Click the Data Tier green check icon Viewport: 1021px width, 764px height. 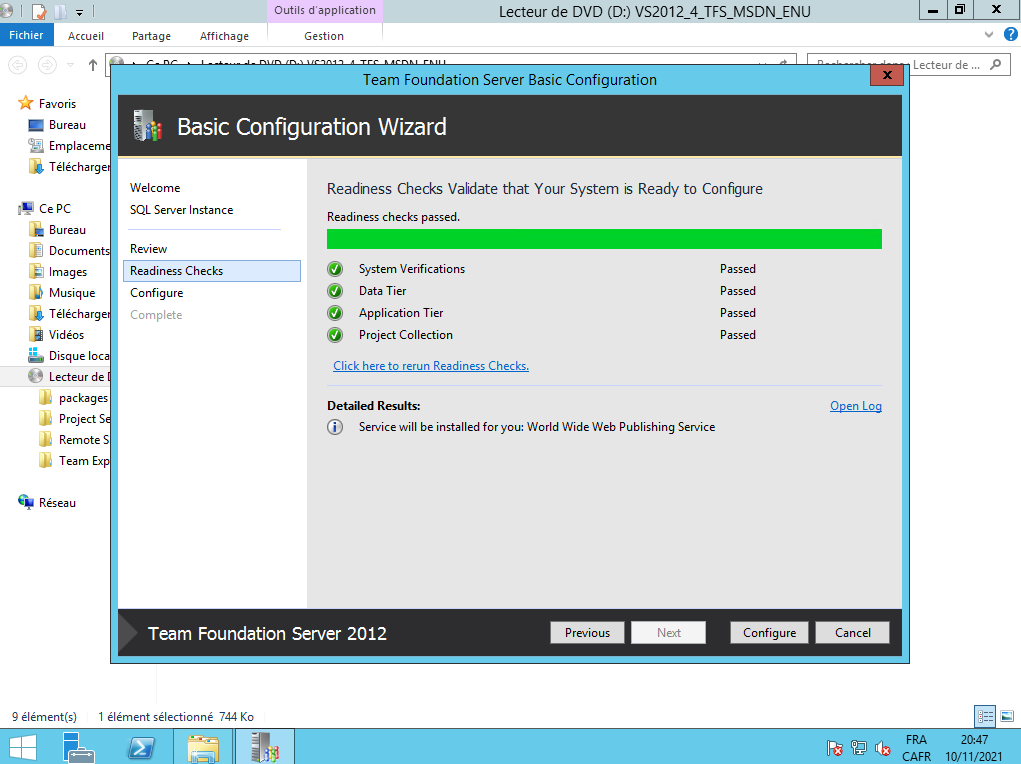point(336,291)
